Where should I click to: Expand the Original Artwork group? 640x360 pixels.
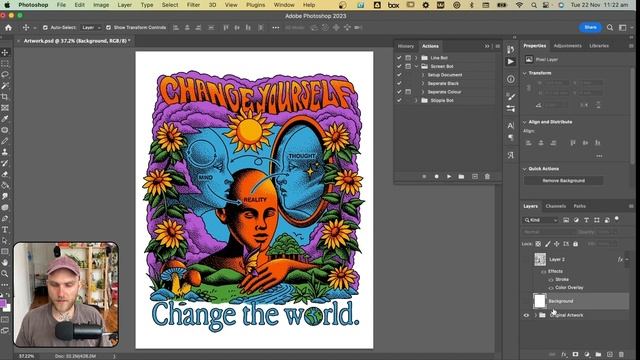point(536,315)
